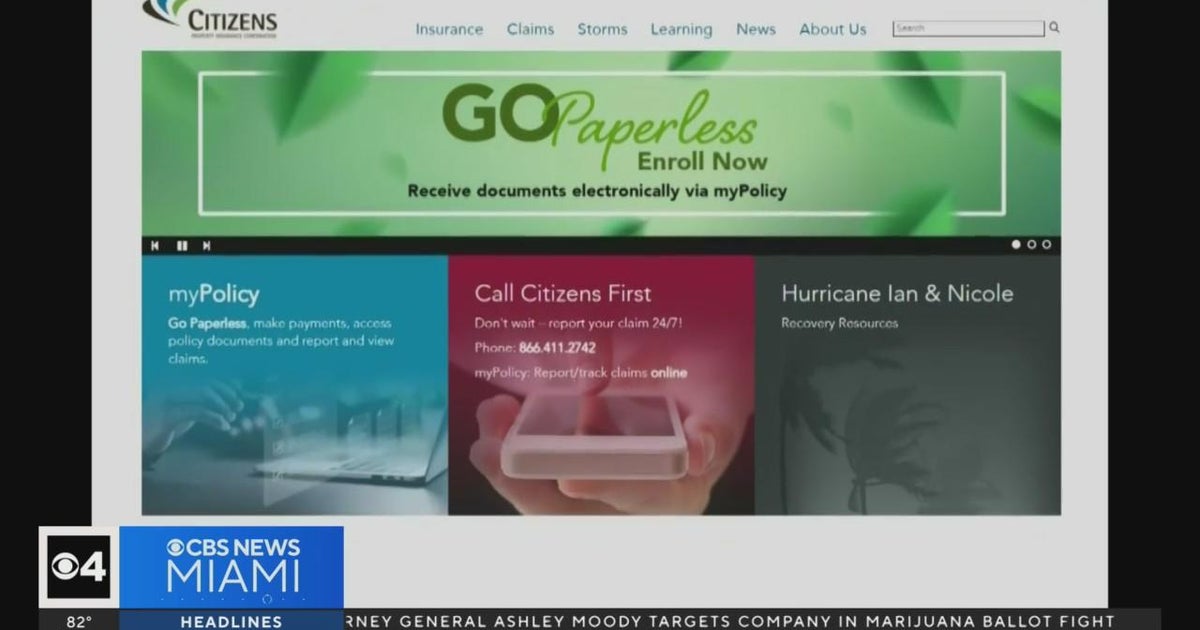1200x630 pixels.
Task: Click into the Search field
Action: coord(968,28)
